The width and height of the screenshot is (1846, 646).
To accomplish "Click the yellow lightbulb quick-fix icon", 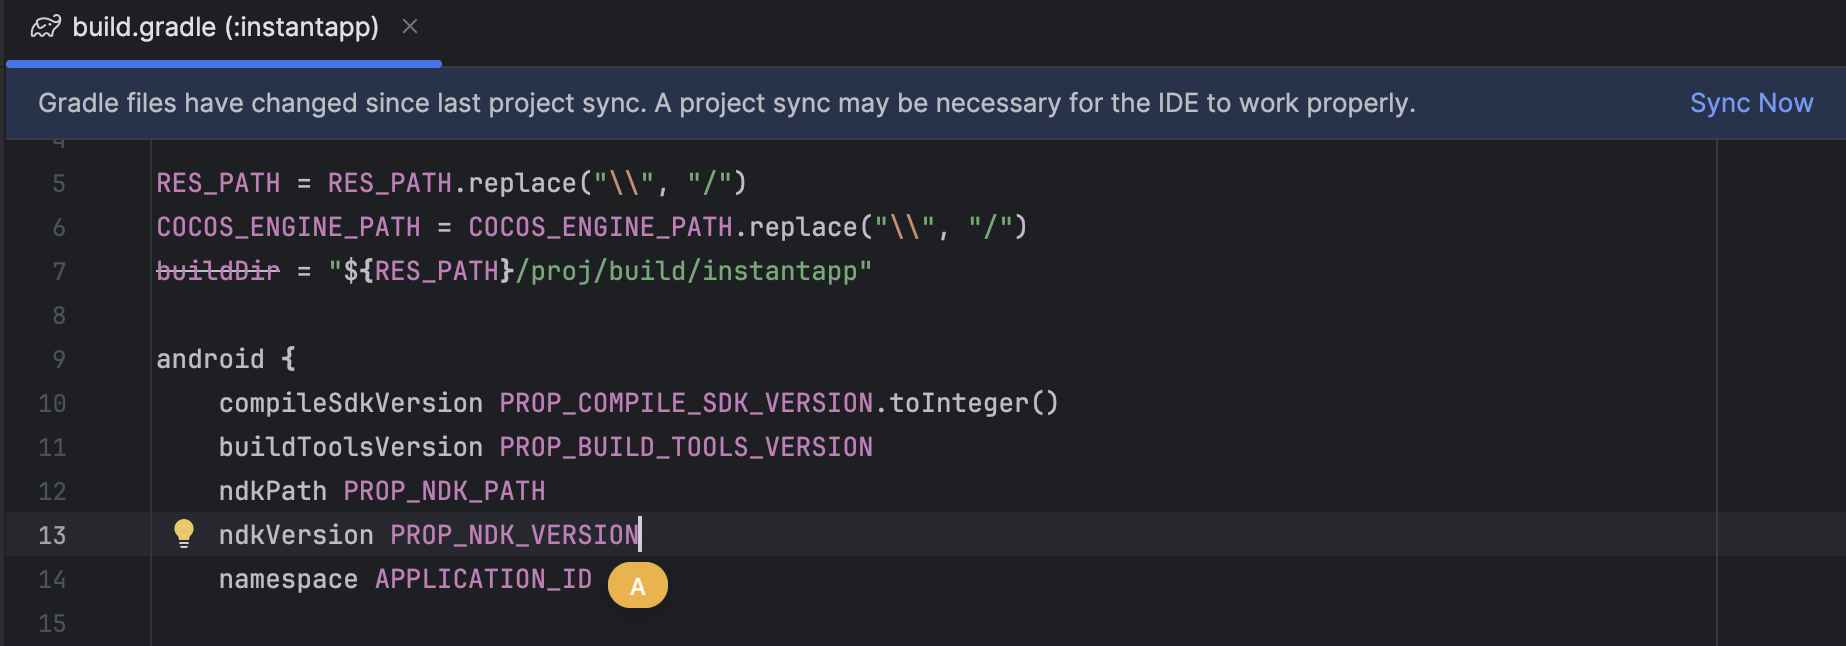I will [184, 533].
